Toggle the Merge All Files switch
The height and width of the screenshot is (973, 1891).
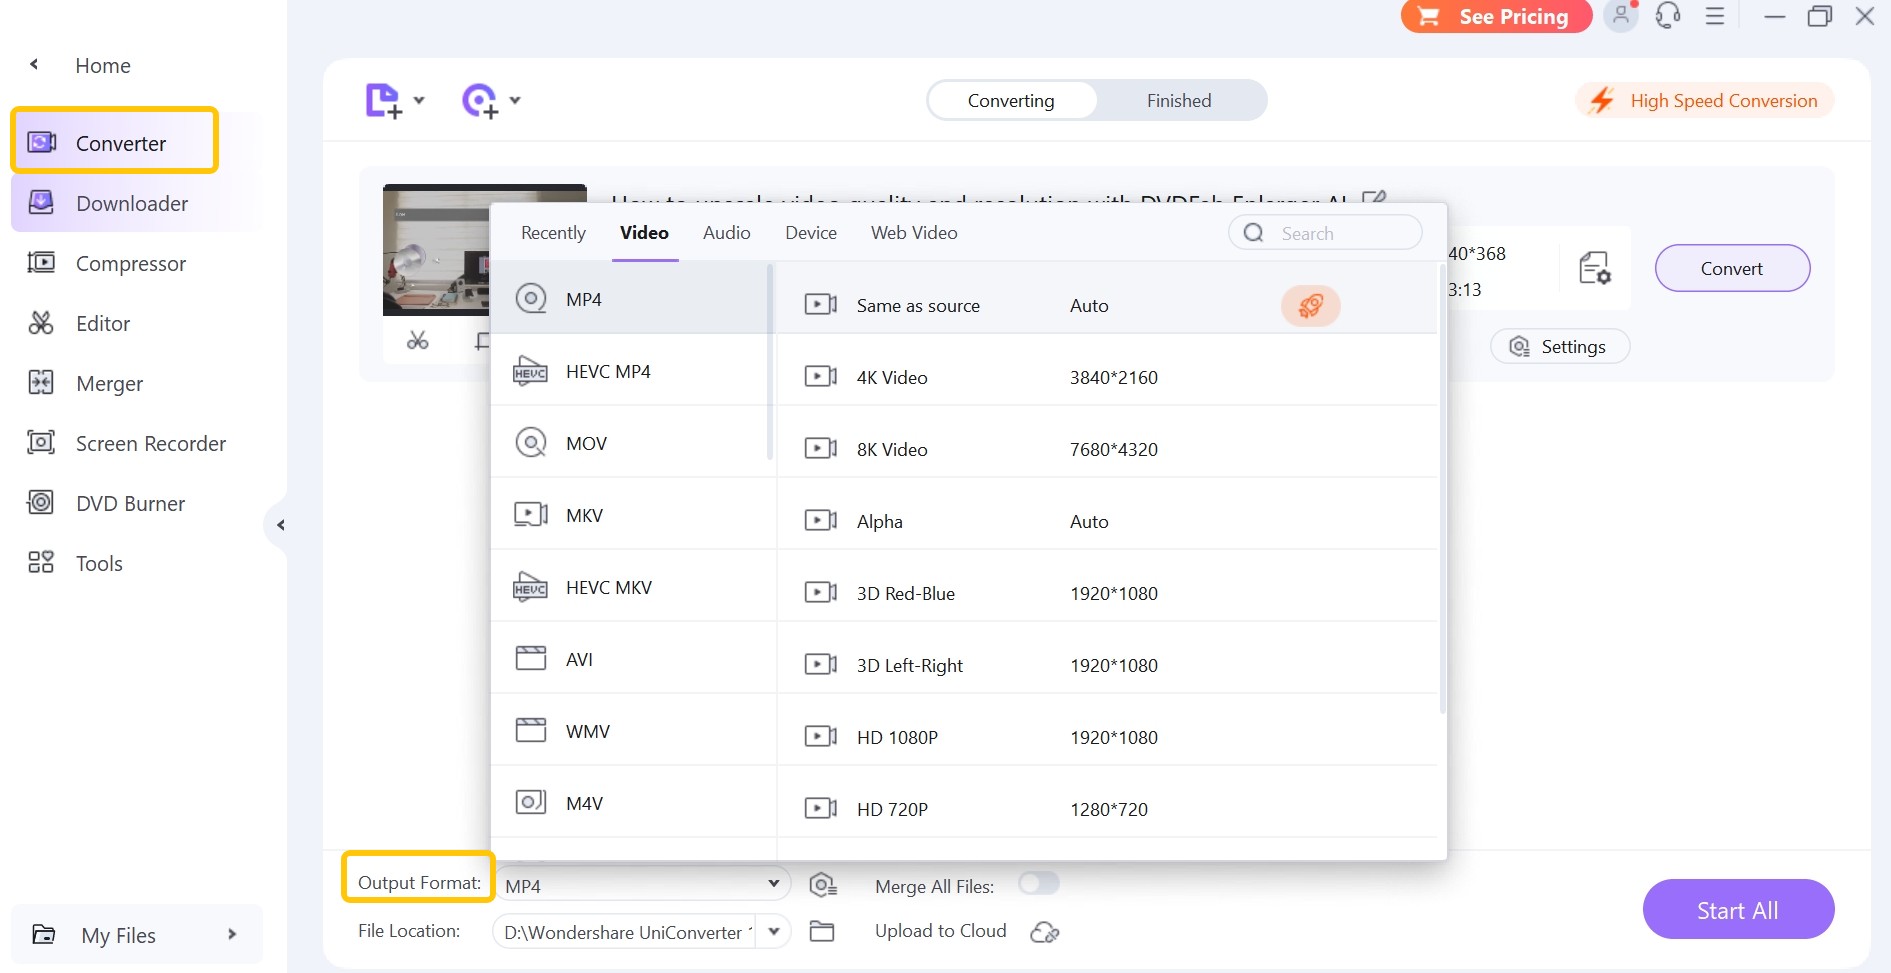click(x=1039, y=884)
